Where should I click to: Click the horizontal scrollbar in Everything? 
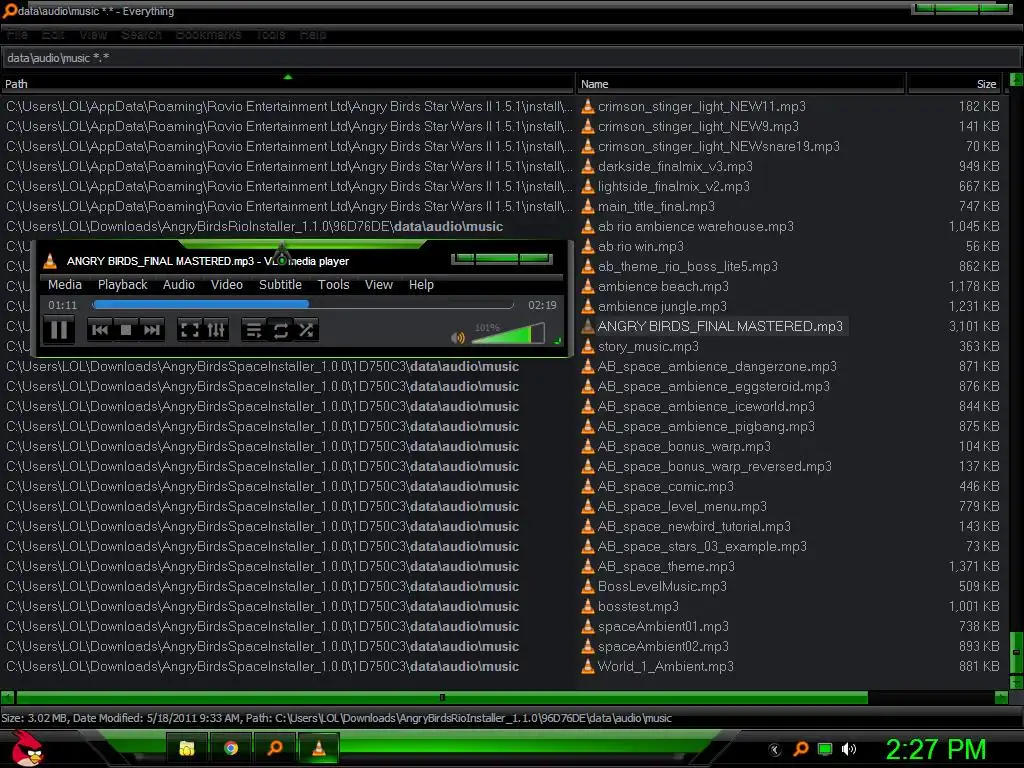click(x=441, y=697)
